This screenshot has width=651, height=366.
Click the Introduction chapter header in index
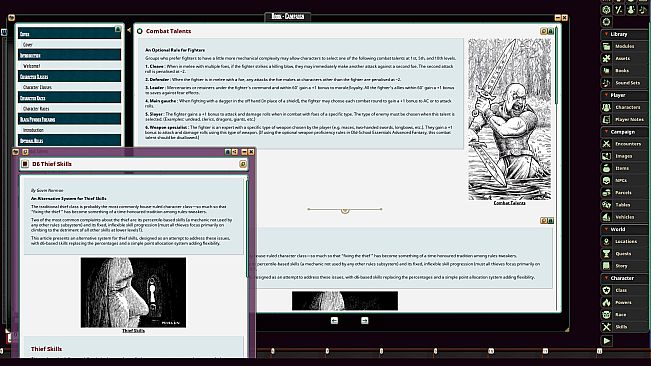pyautogui.click(x=69, y=55)
